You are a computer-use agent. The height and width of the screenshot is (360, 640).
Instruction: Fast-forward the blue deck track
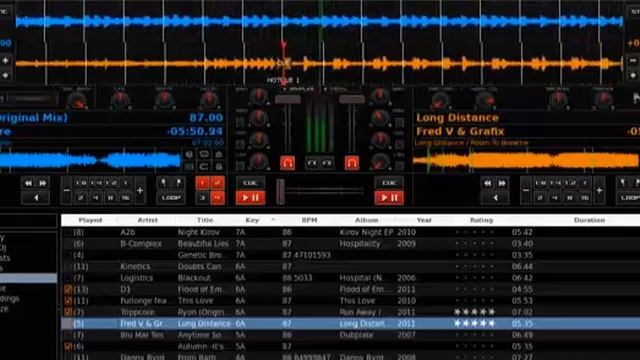pos(42,183)
